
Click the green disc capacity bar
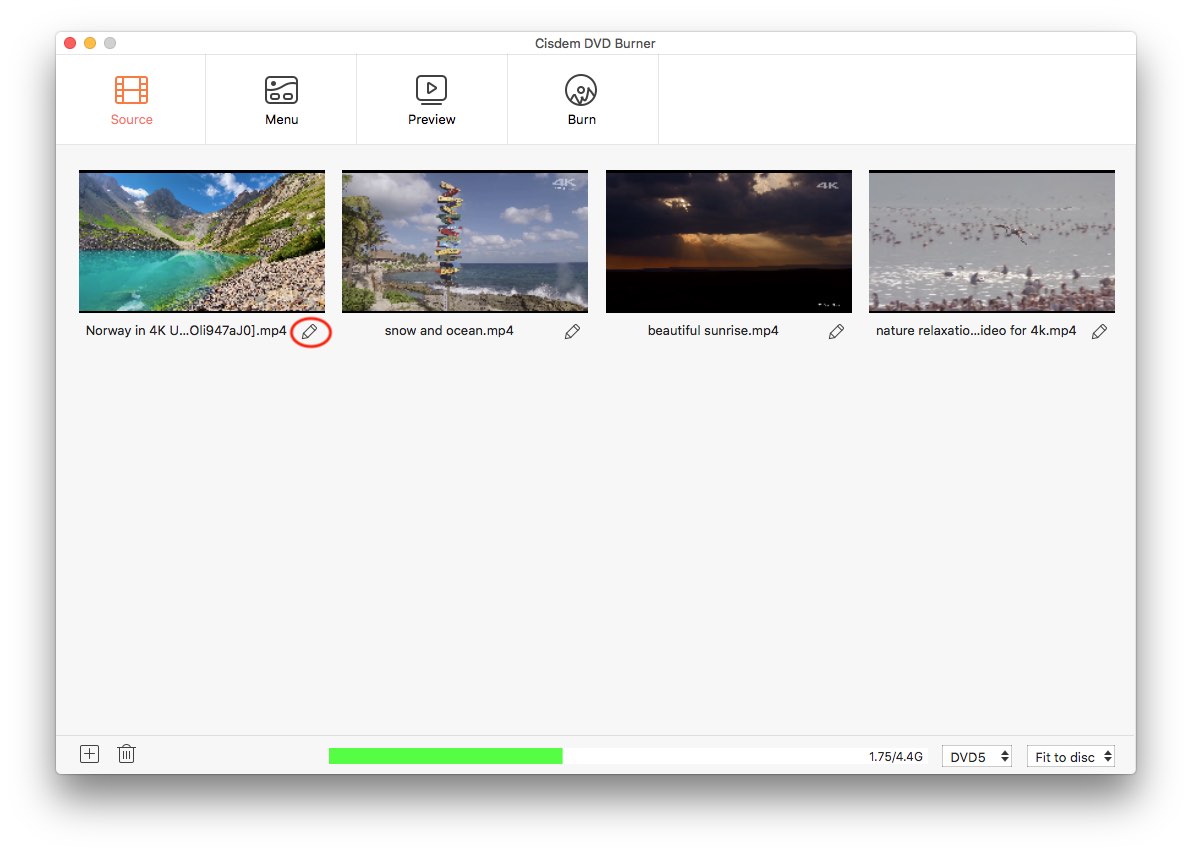tap(445, 756)
